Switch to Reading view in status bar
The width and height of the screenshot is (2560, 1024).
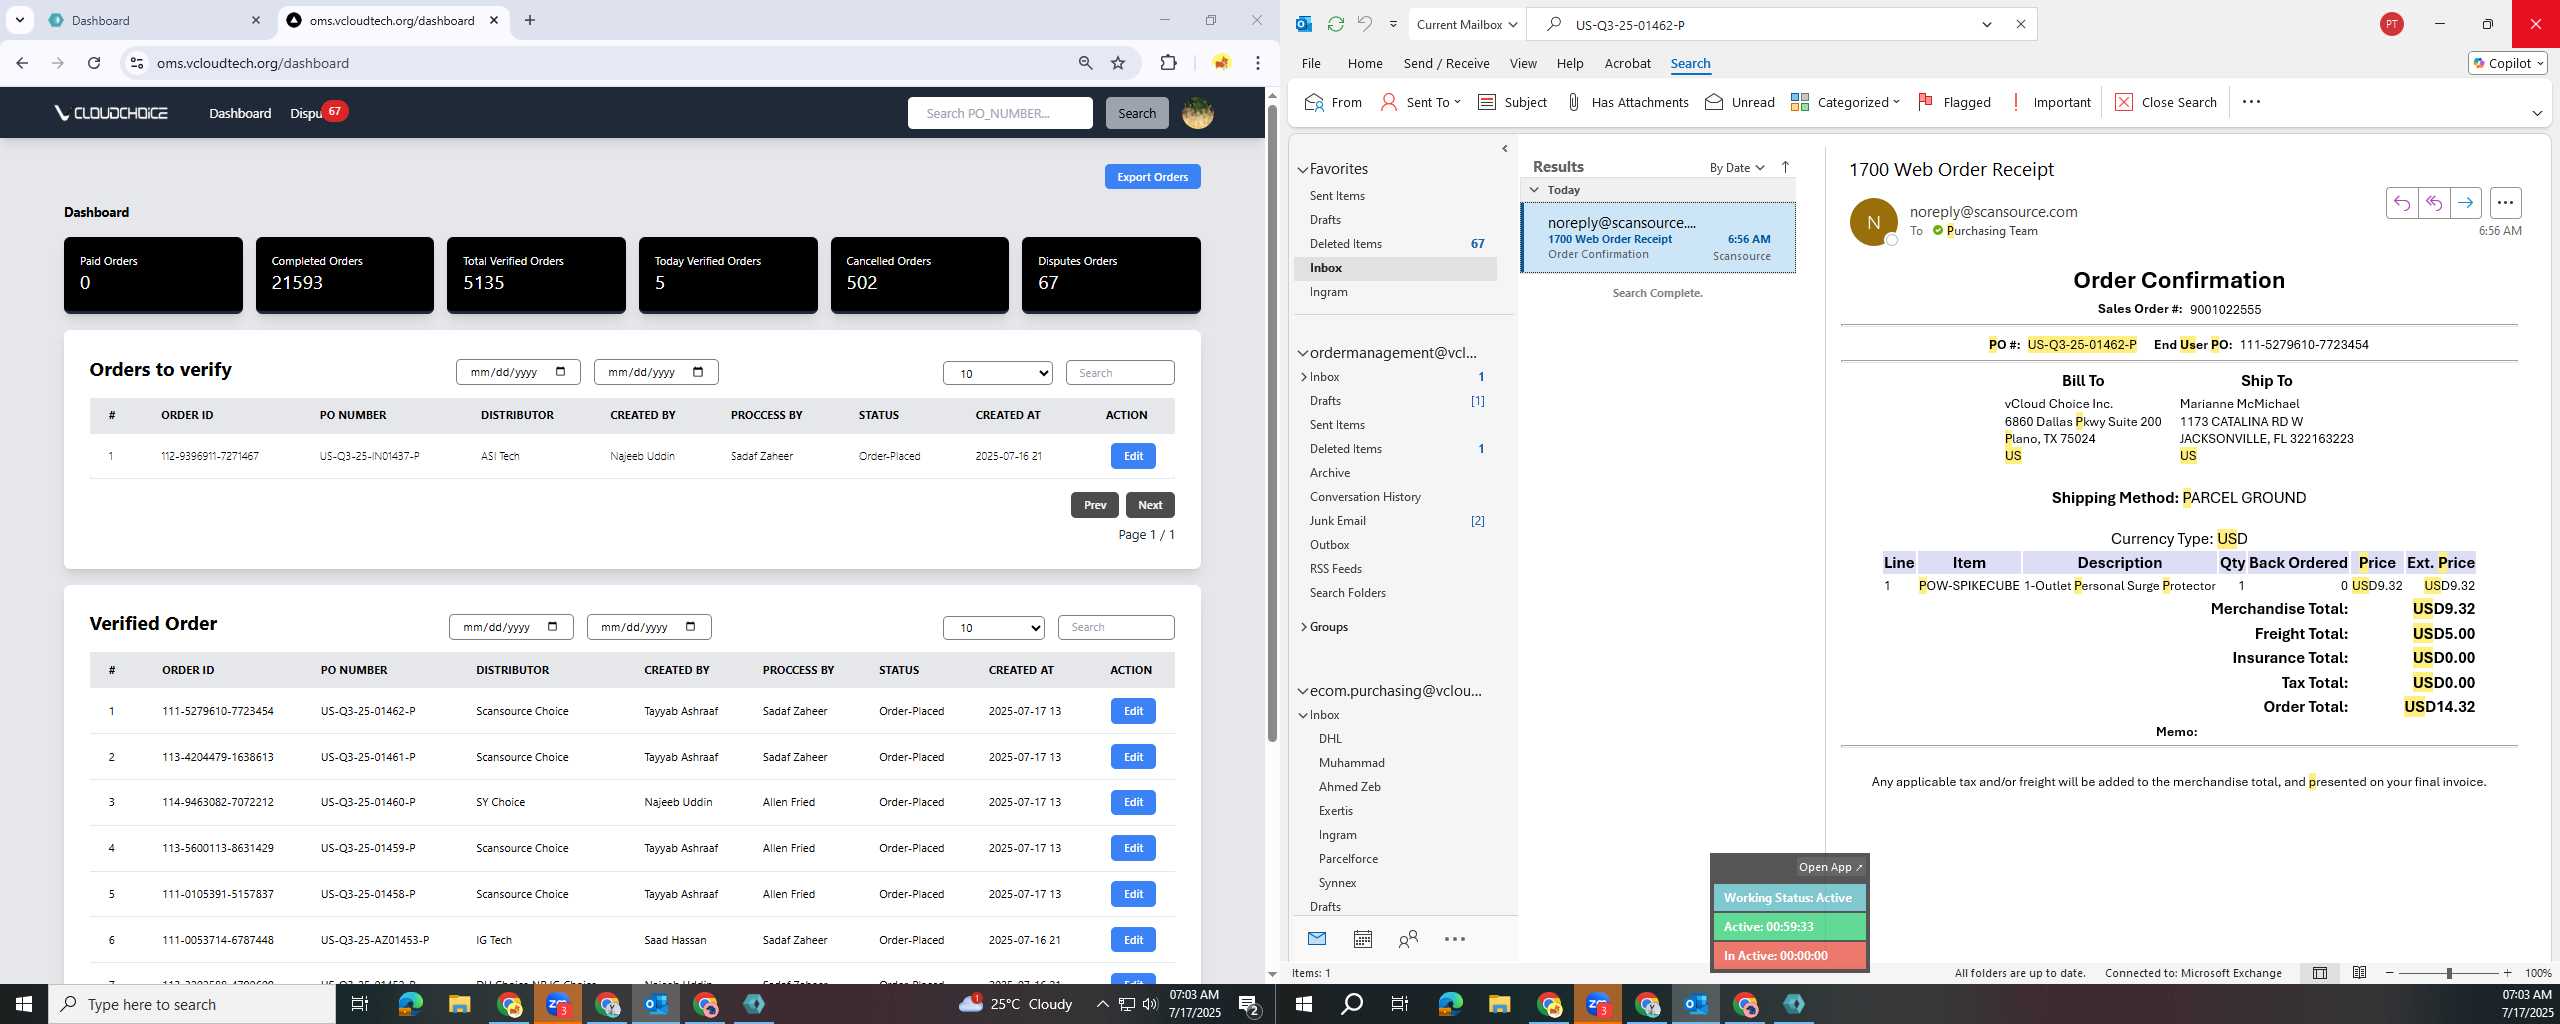pyautogui.click(x=2359, y=973)
